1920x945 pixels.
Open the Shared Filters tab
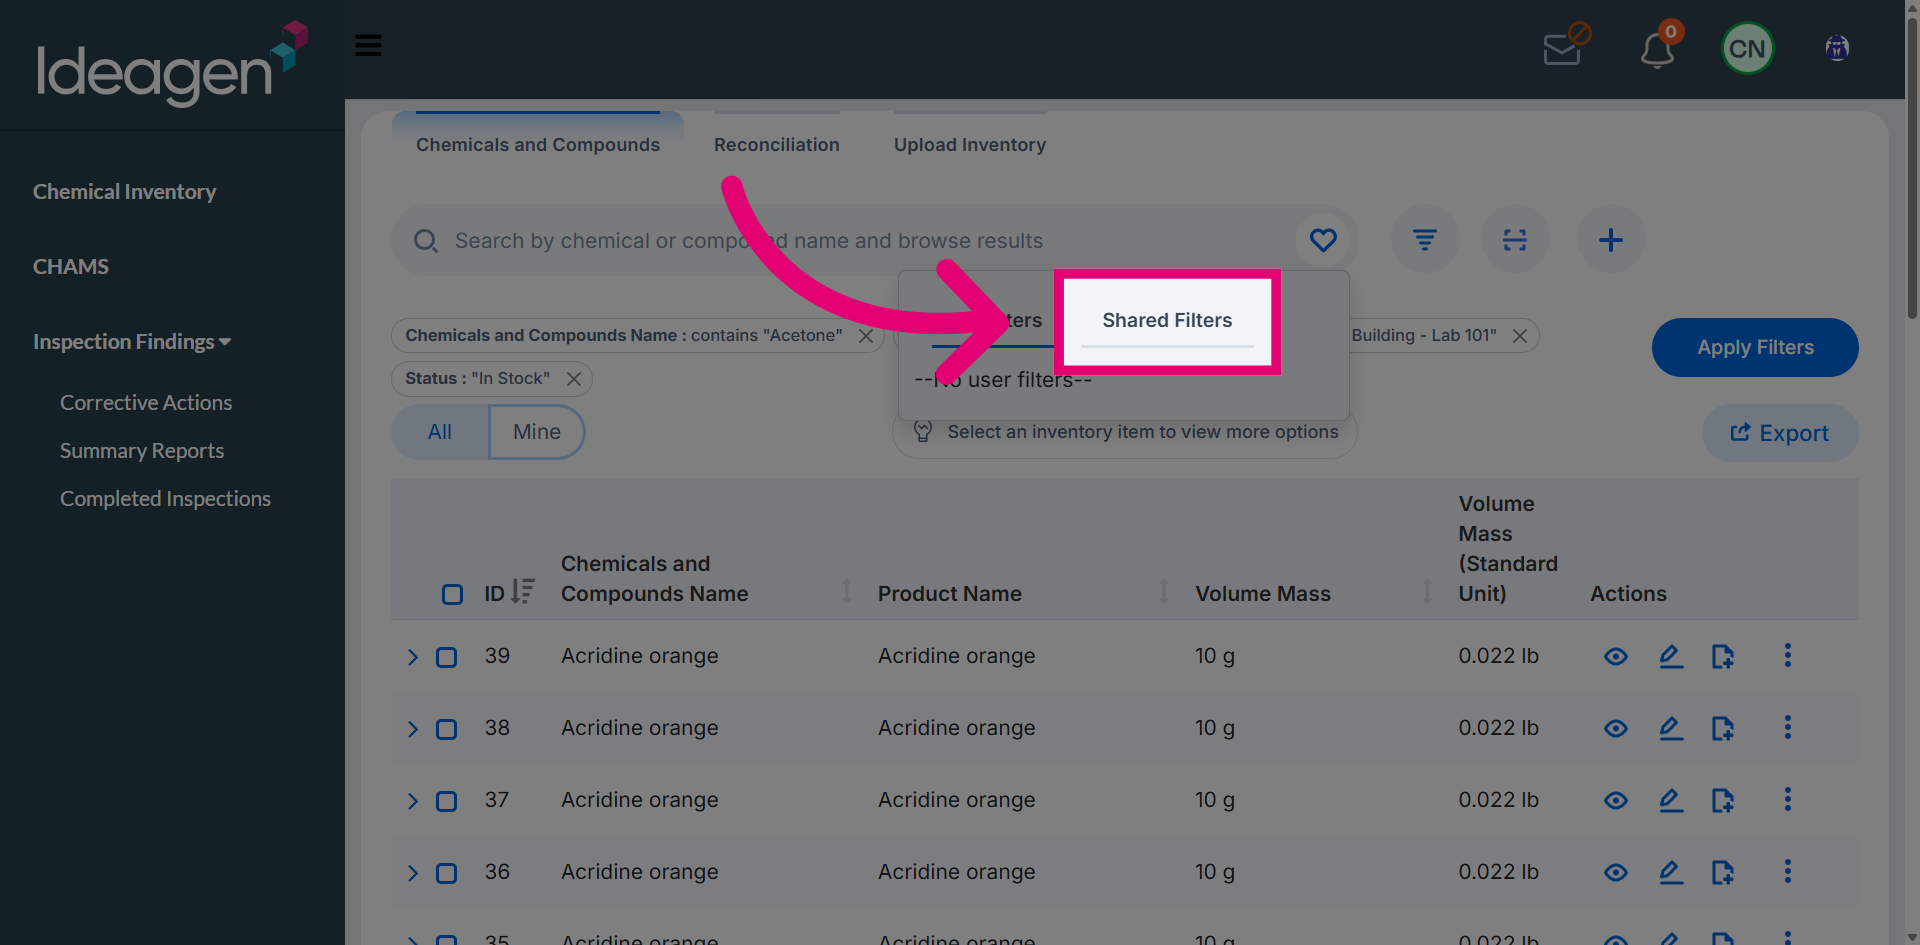1167,321
